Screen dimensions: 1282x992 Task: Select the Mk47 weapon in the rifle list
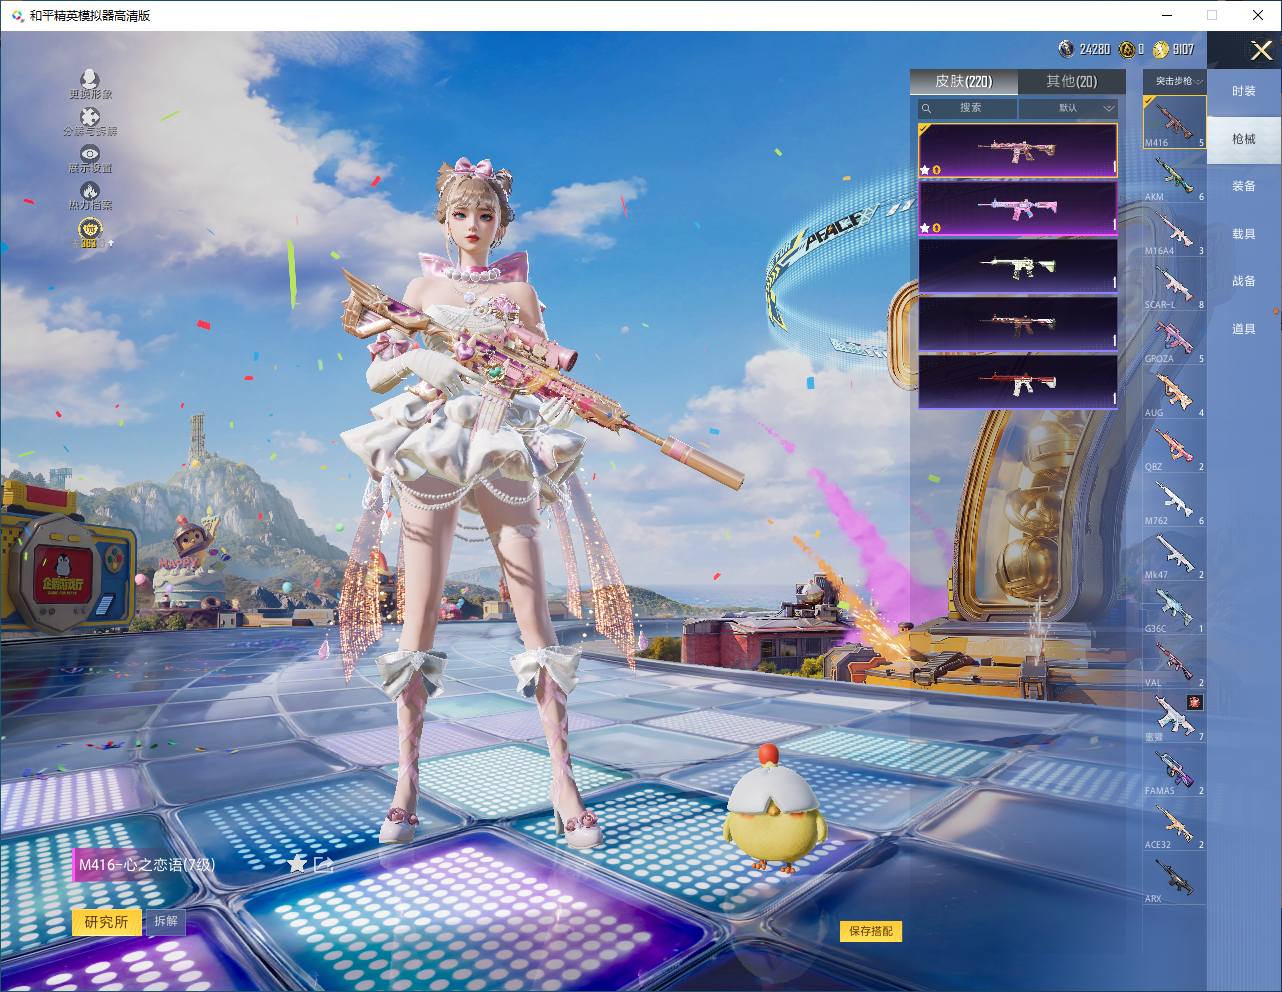click(x=1174, y=555)
